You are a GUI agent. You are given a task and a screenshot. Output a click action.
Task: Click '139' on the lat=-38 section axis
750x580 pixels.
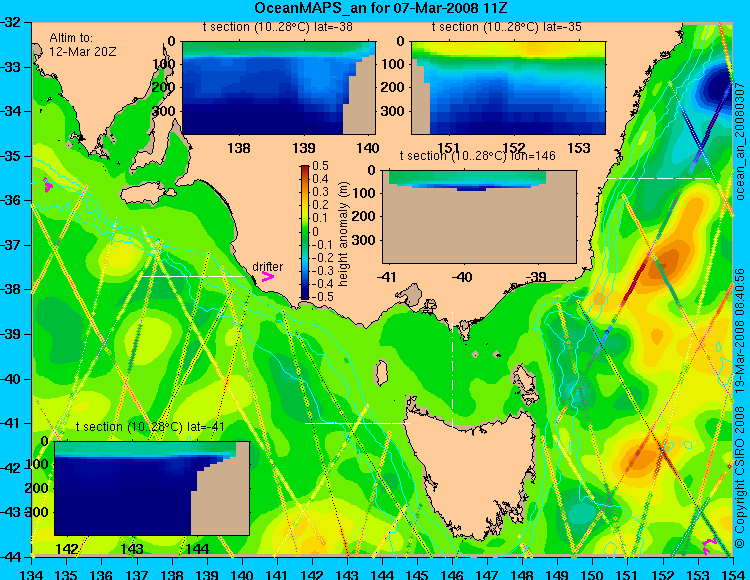coord(304,148)
